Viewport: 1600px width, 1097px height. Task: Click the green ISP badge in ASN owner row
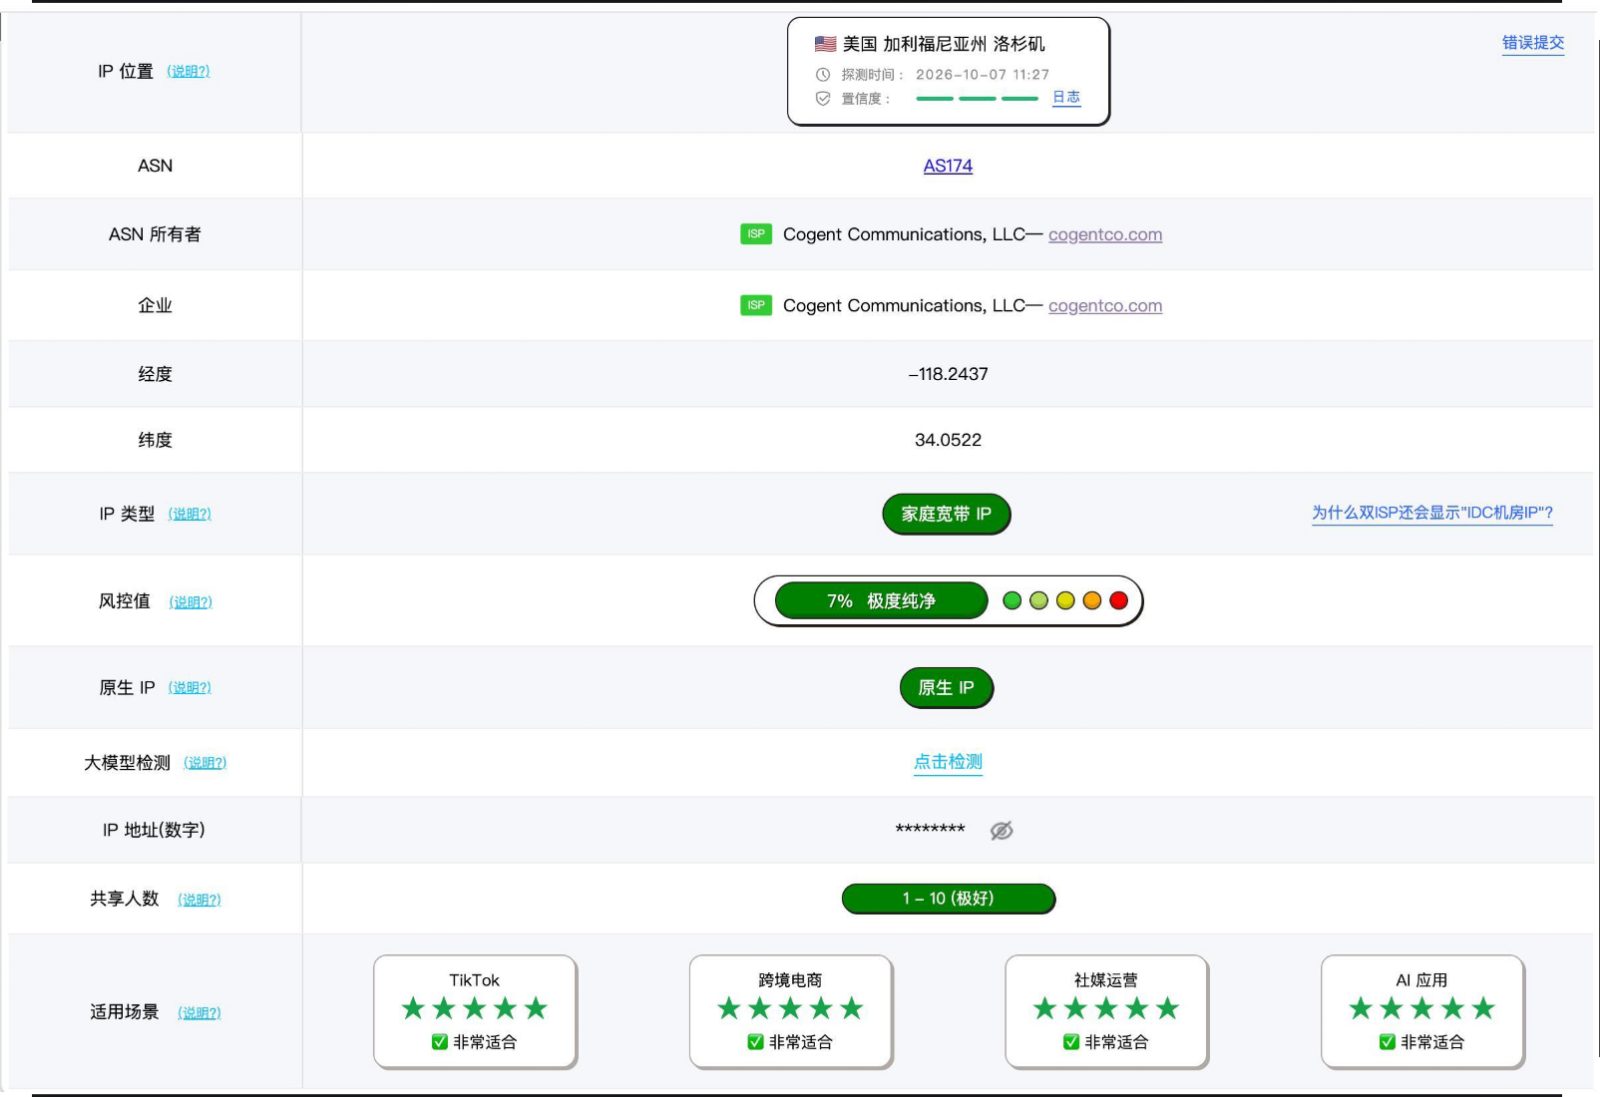(756, 234)
